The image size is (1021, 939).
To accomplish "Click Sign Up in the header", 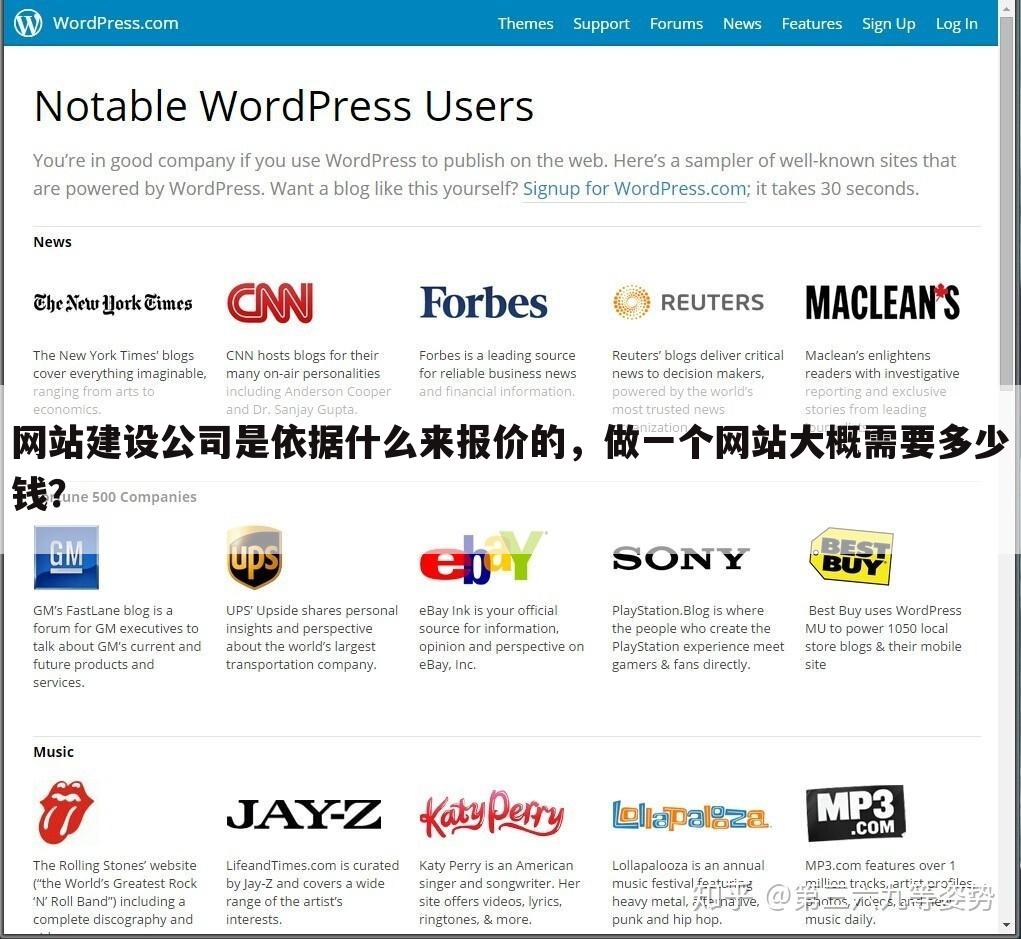I will (888, 24).
